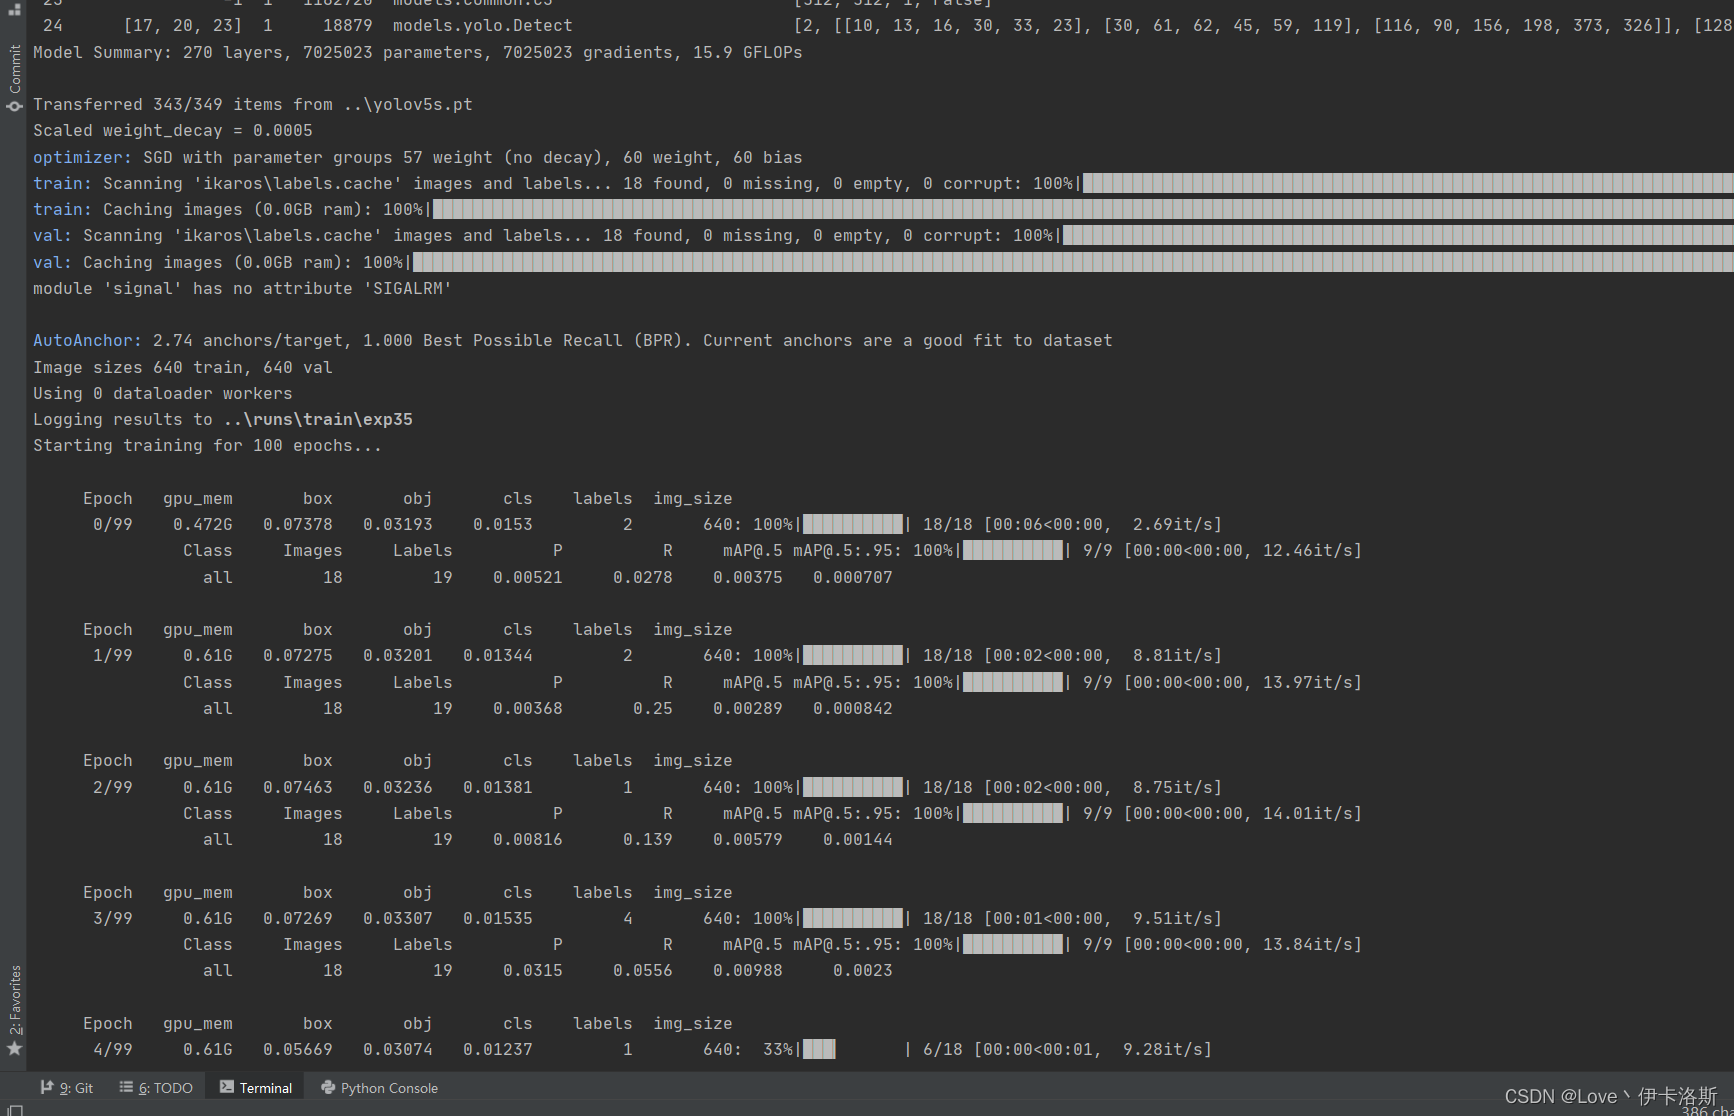Click cls loss value '0.01237'
Screen dimensions: 1734x1116
tap(498, 1049)
